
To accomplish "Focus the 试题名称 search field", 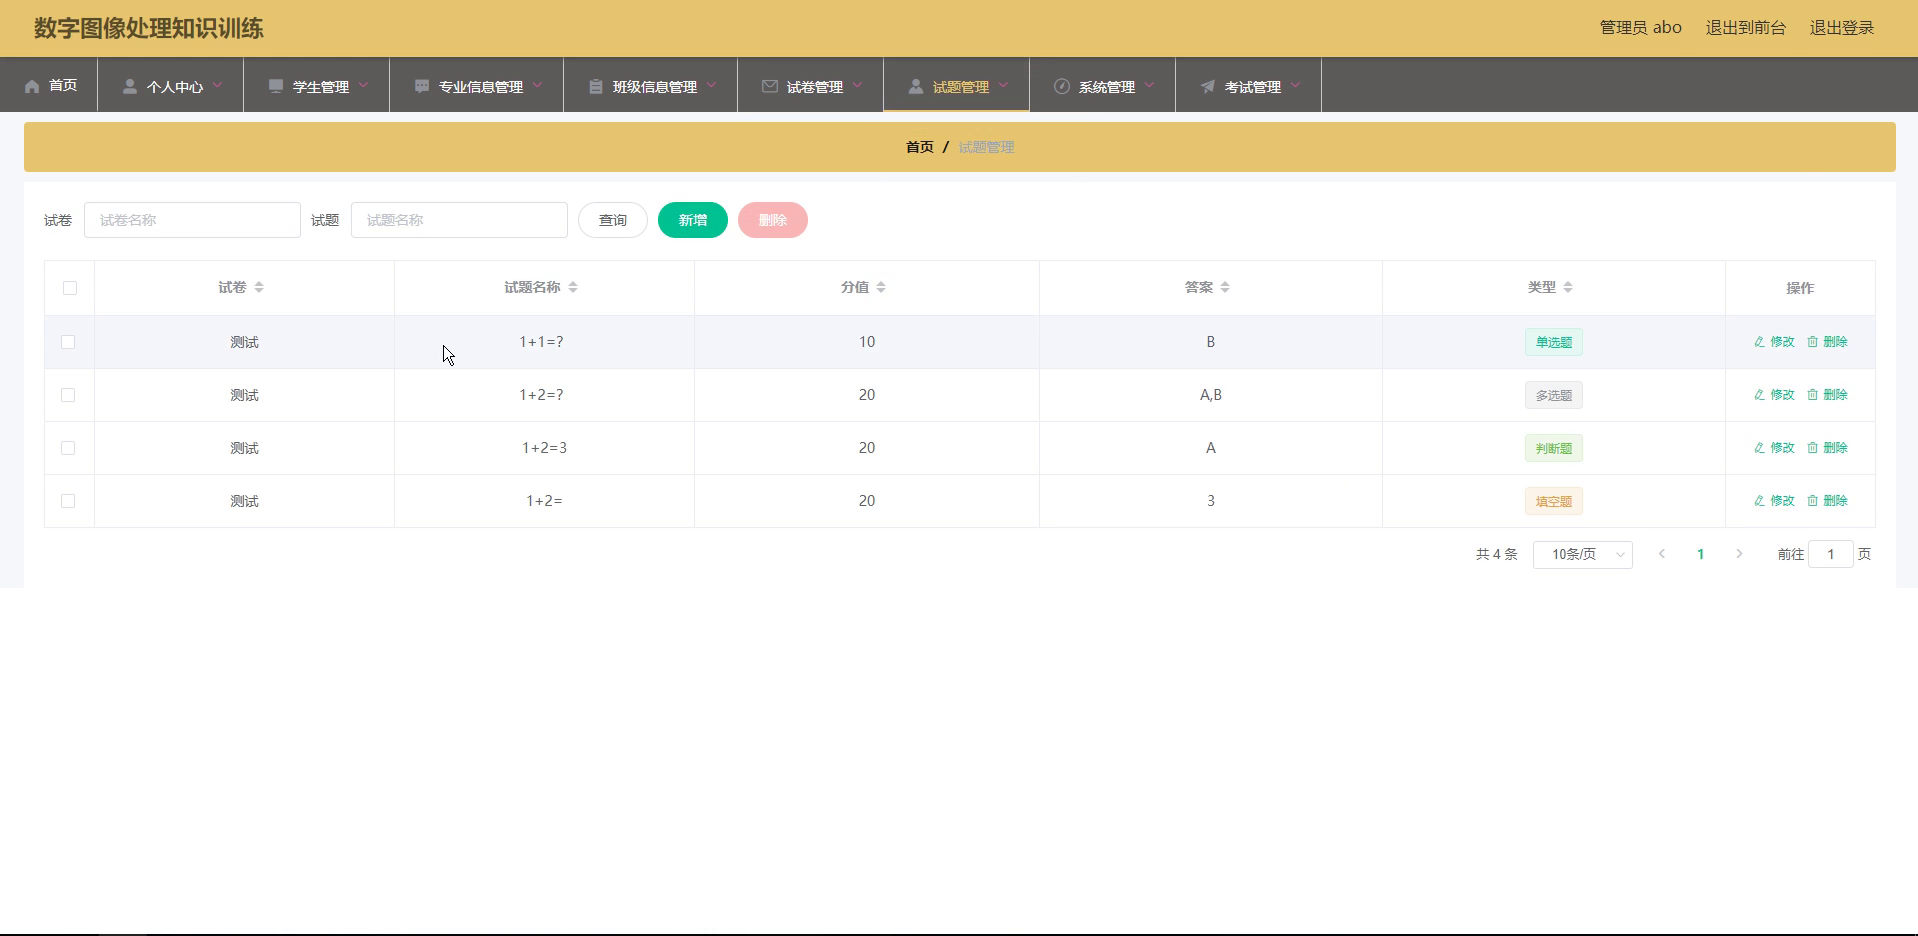I will click(x=459, y=220).
